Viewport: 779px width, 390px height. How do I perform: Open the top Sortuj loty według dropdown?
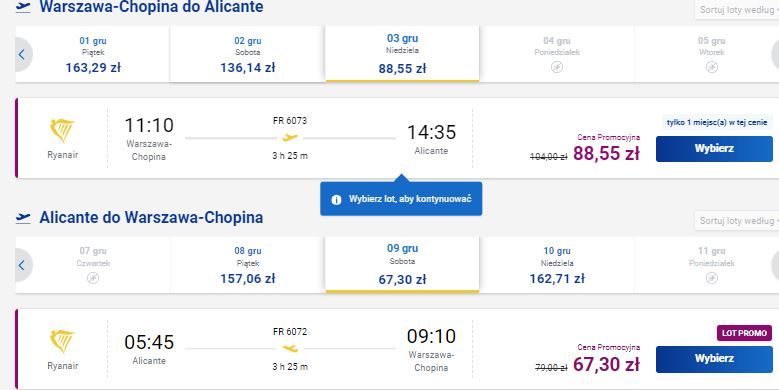pos(737,9)
